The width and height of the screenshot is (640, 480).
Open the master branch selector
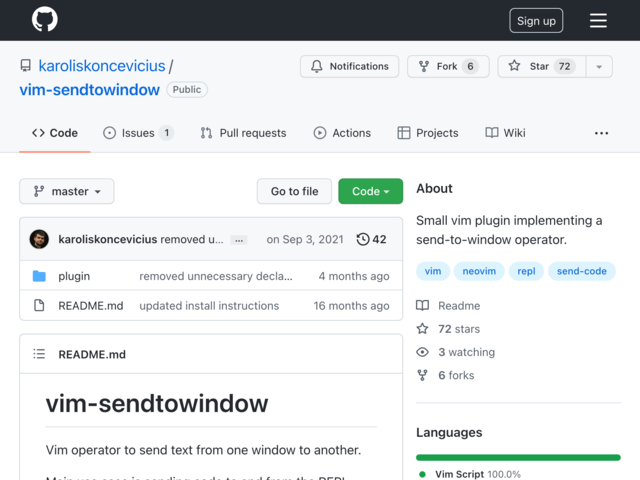point(67,191)
